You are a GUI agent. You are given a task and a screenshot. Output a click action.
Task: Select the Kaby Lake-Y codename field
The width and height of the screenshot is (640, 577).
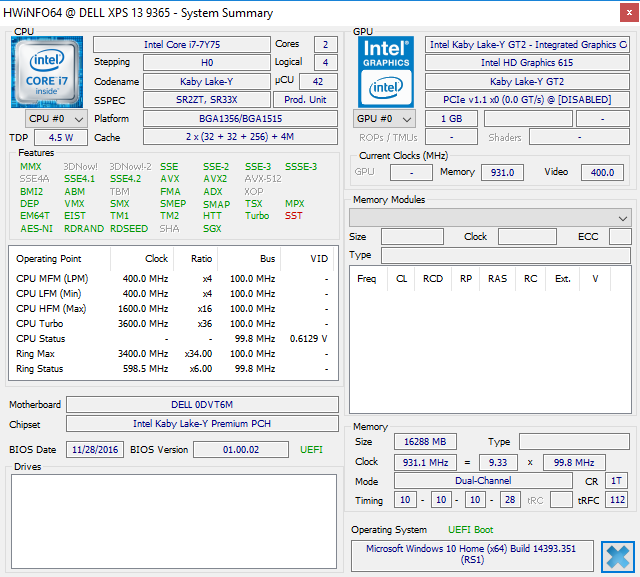[x=206, y=82]
